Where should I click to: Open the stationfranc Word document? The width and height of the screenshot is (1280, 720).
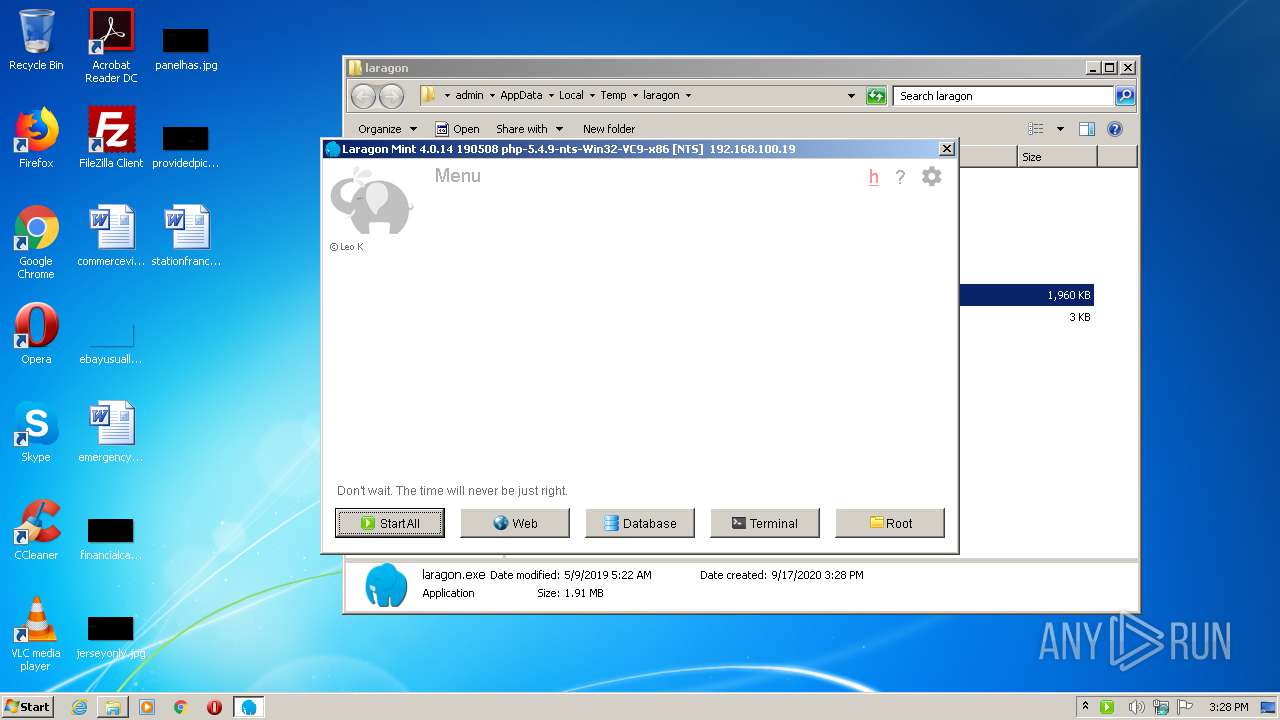pyautogui.click(x=186, y=236)
